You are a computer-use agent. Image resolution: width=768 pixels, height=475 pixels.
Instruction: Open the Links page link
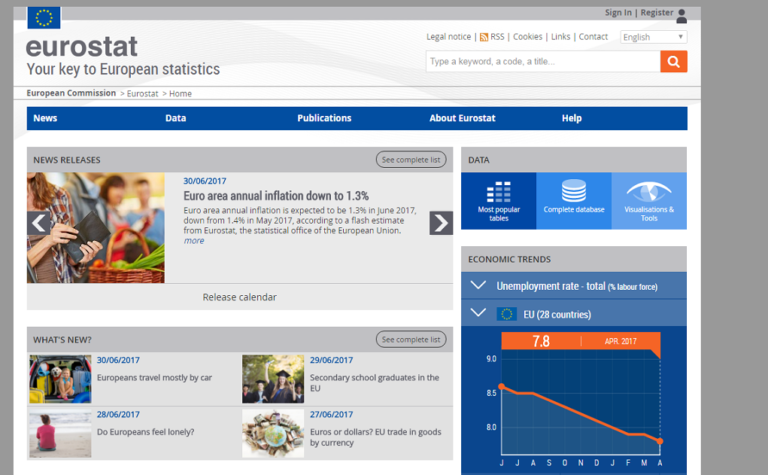coord(560,37)
